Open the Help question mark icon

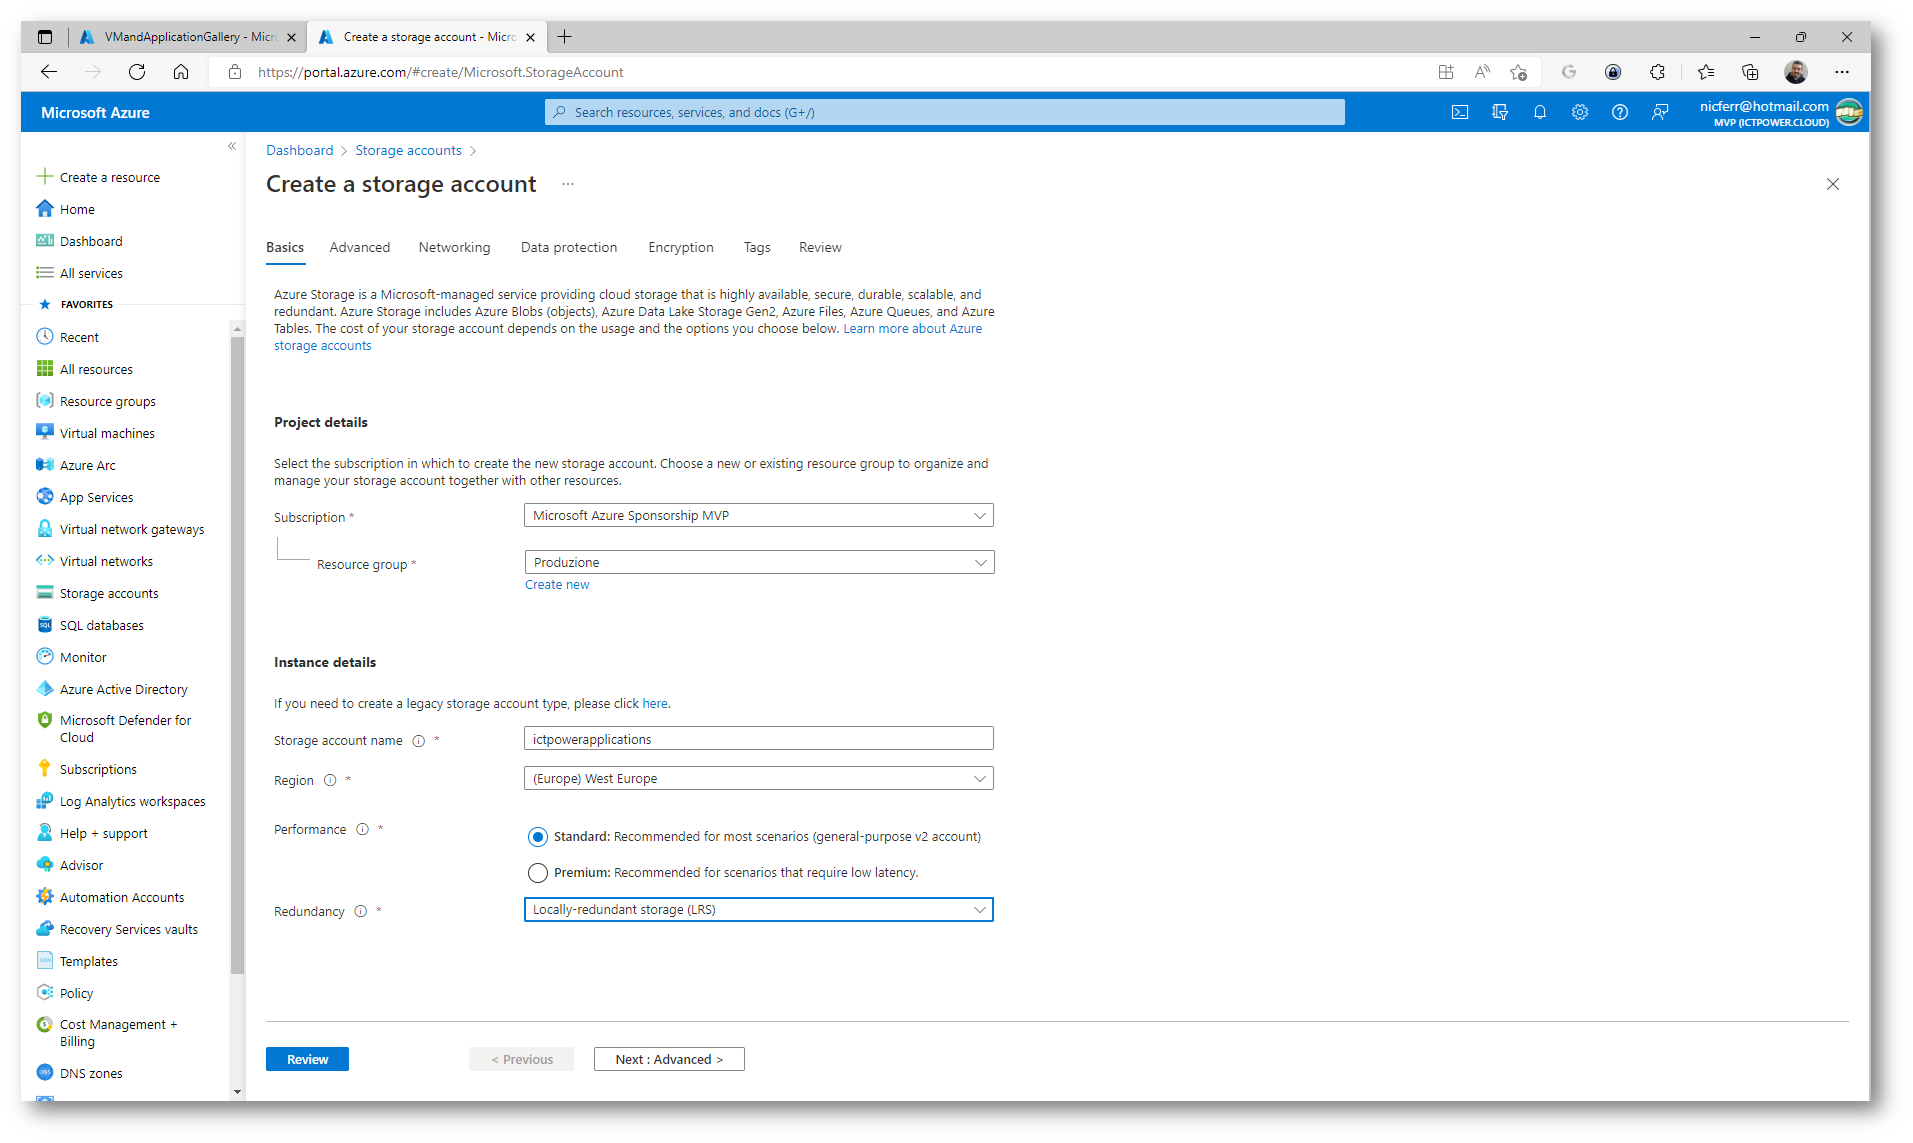(x=1620, y=112)
